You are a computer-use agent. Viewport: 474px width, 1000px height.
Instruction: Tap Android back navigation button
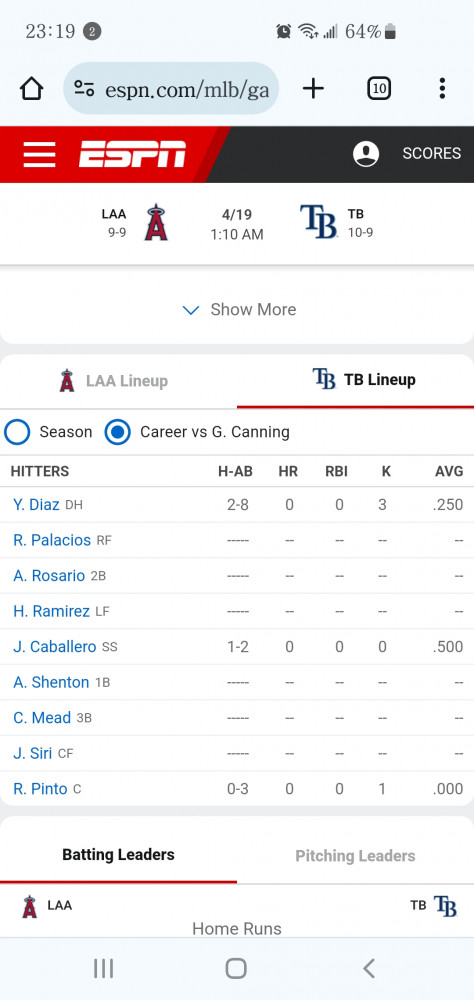pos(368,968)
